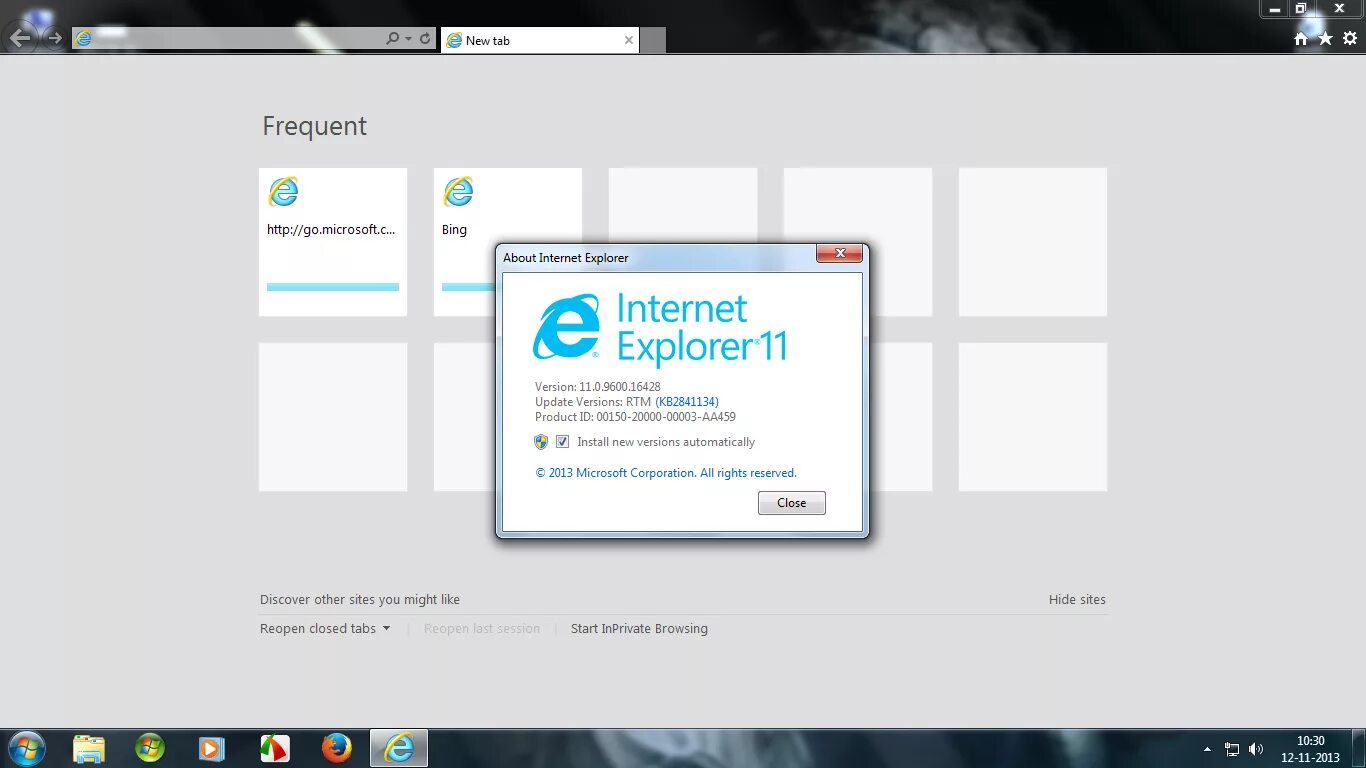Viewport: 1366px width, 768px height.
Task: Click the Close button in the About dialog
Action: pos(792,503)
